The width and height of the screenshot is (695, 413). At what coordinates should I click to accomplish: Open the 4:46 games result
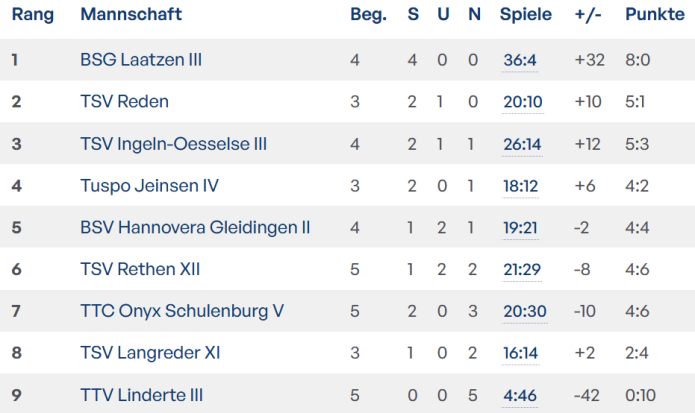520,396
